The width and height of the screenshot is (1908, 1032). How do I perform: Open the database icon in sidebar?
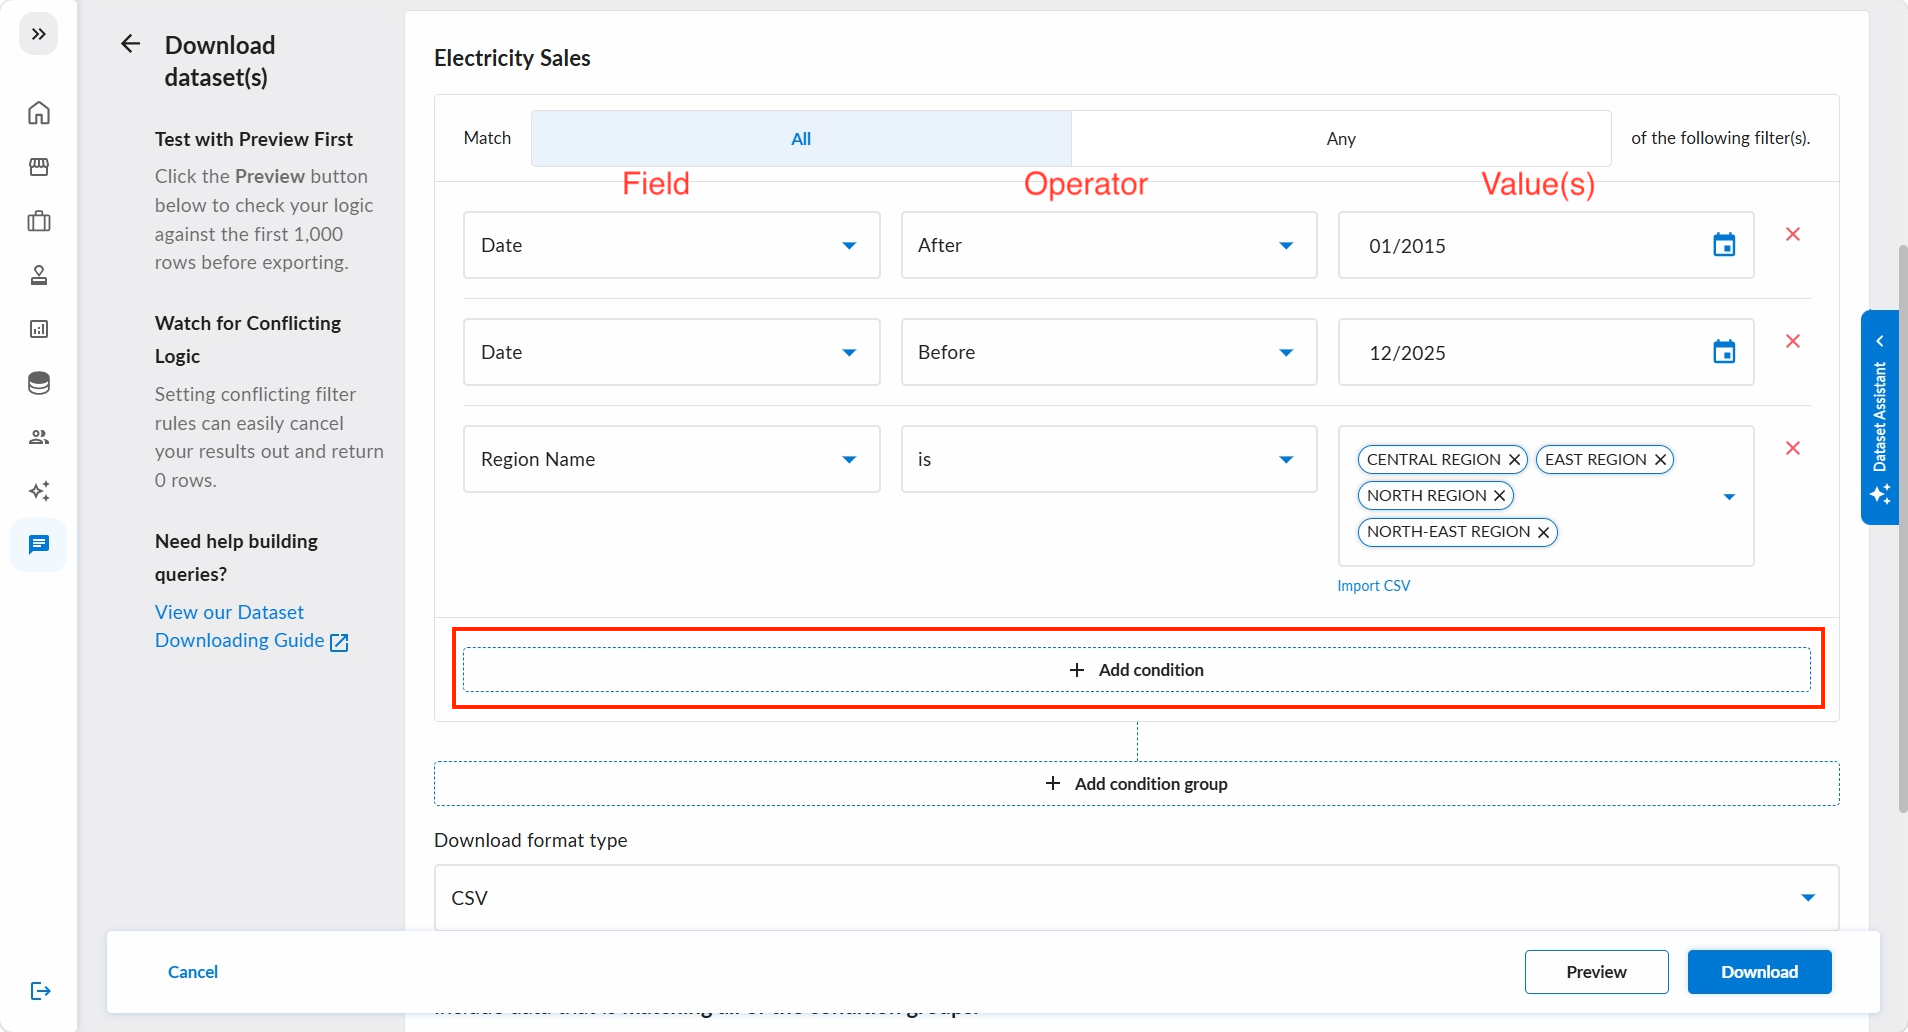click(39, 383)
